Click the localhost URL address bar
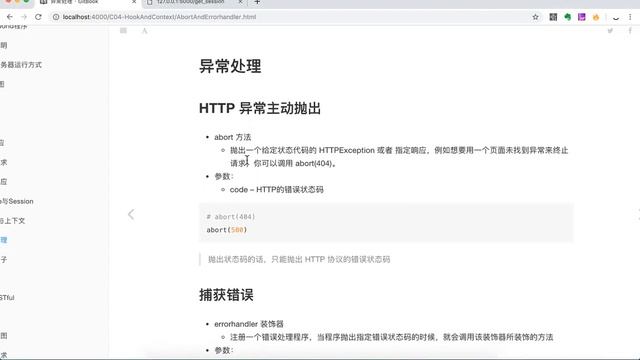Screen dimensions: 640x360 [159, 17]
